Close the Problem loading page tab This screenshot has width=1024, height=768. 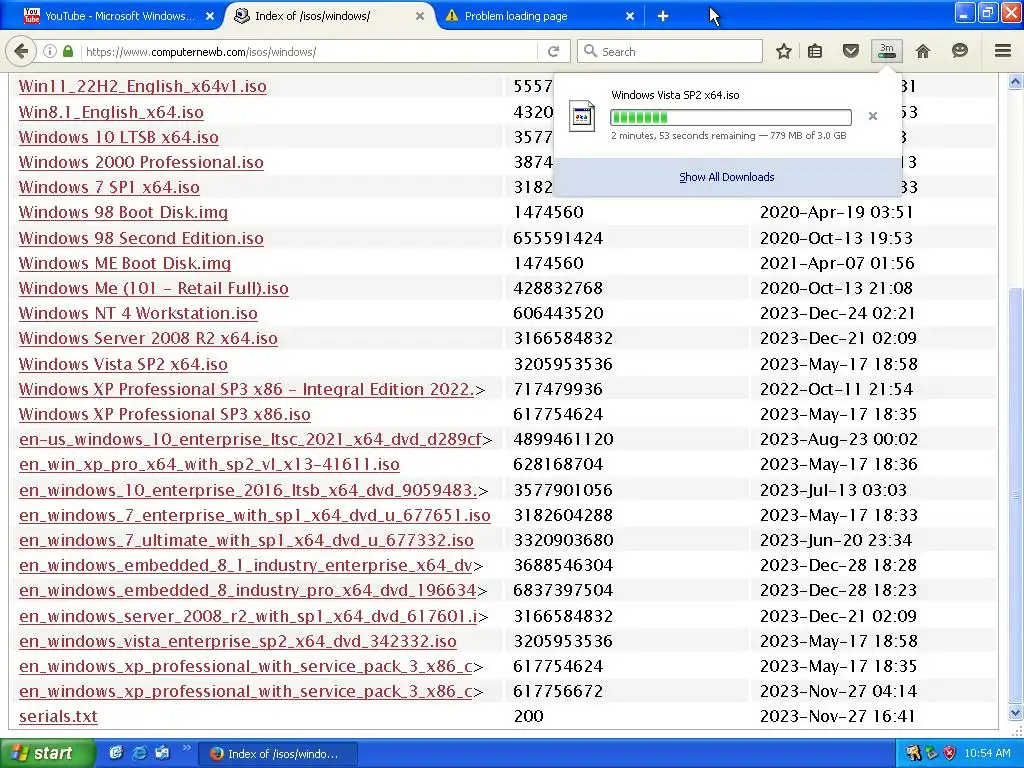click(630, 16)
